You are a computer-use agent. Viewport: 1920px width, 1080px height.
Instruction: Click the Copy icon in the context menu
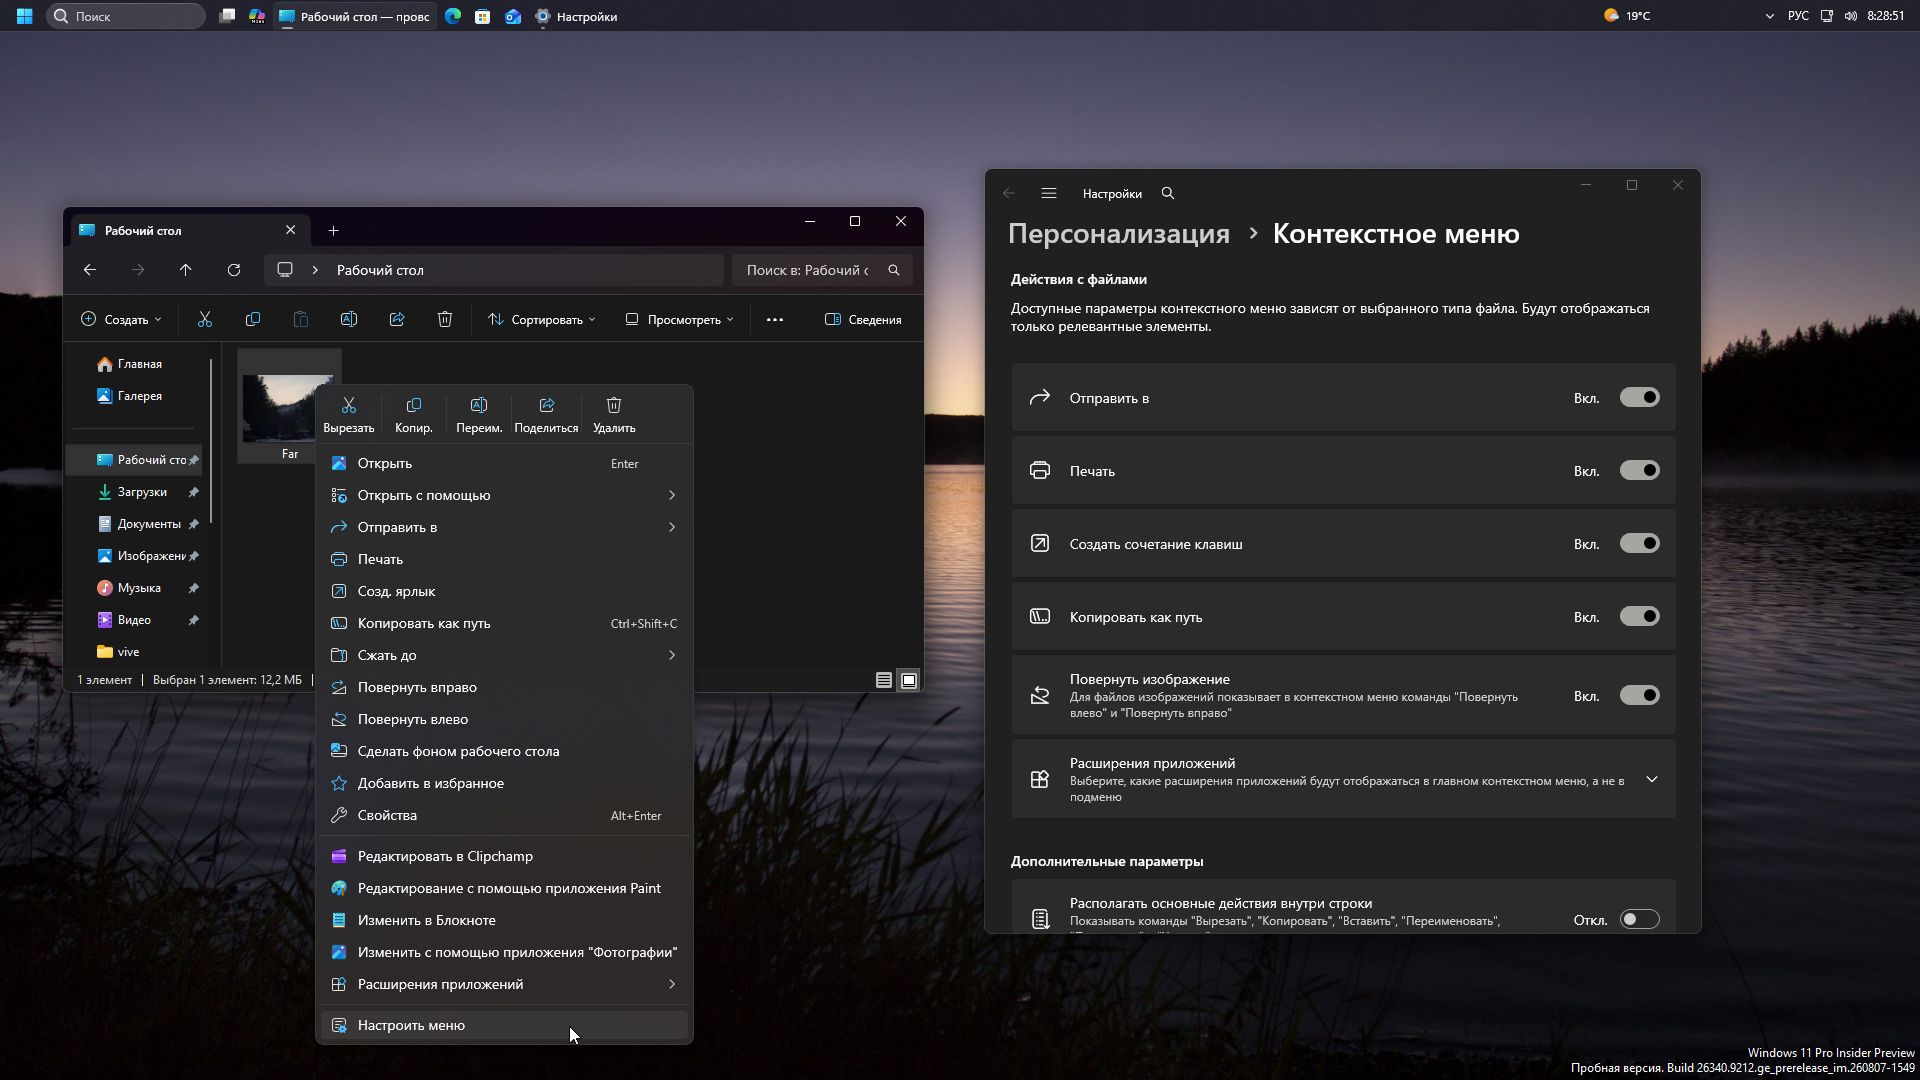pos(414,405)
